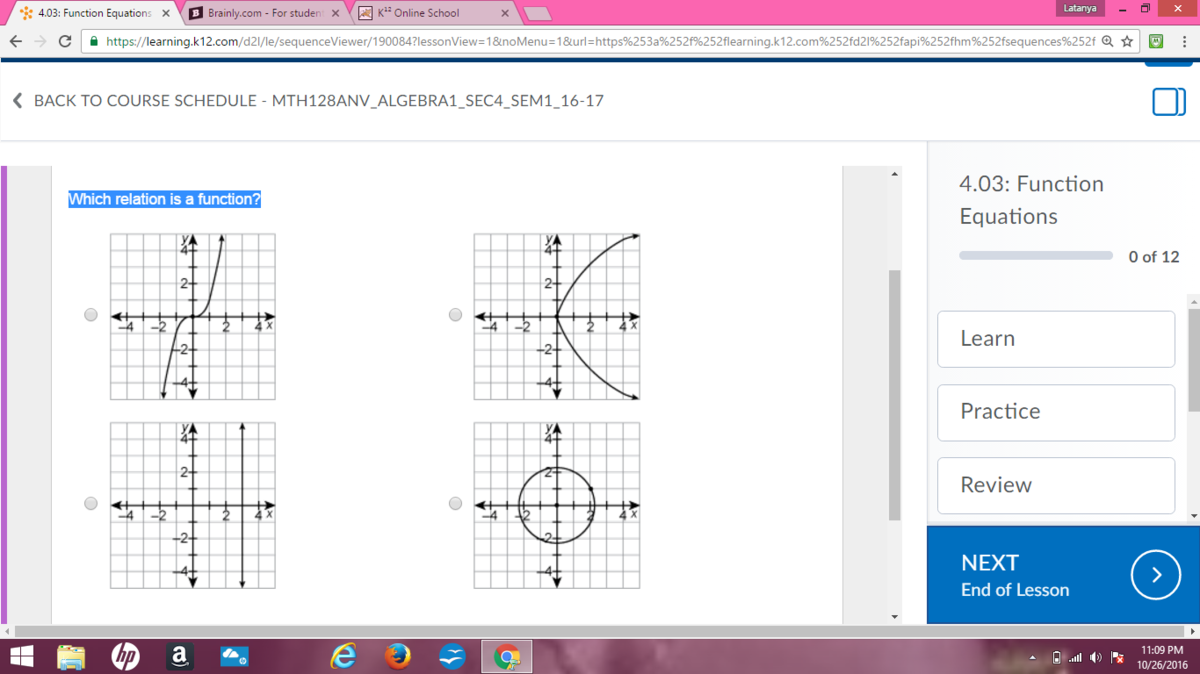Click the Latanya profile button
The height and width of the screenshot is (674, 1200).
click(x=1079, y=8)
